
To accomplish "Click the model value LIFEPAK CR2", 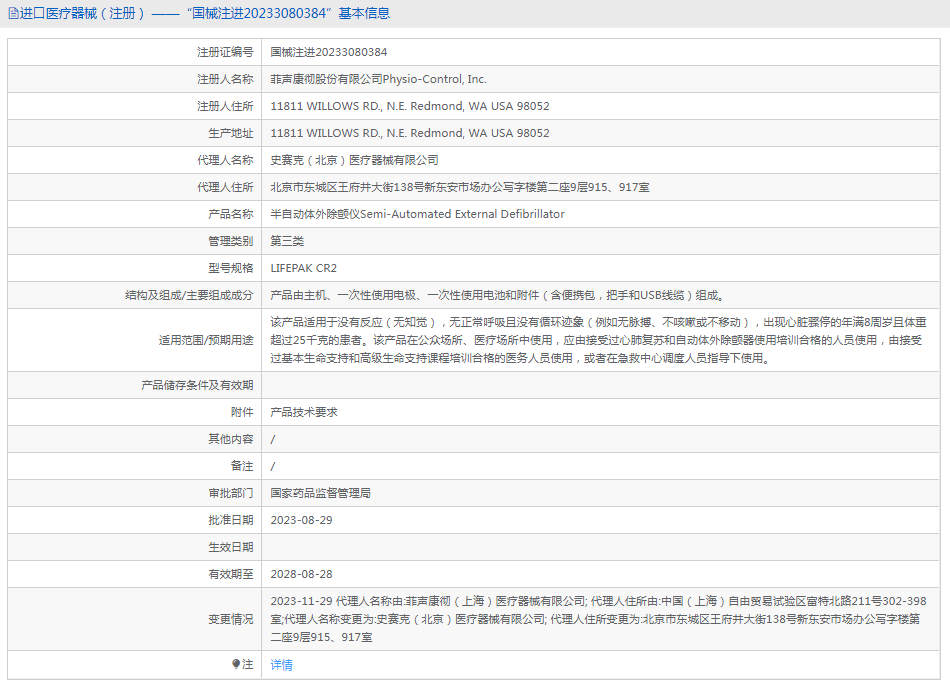I will point(304,268).
